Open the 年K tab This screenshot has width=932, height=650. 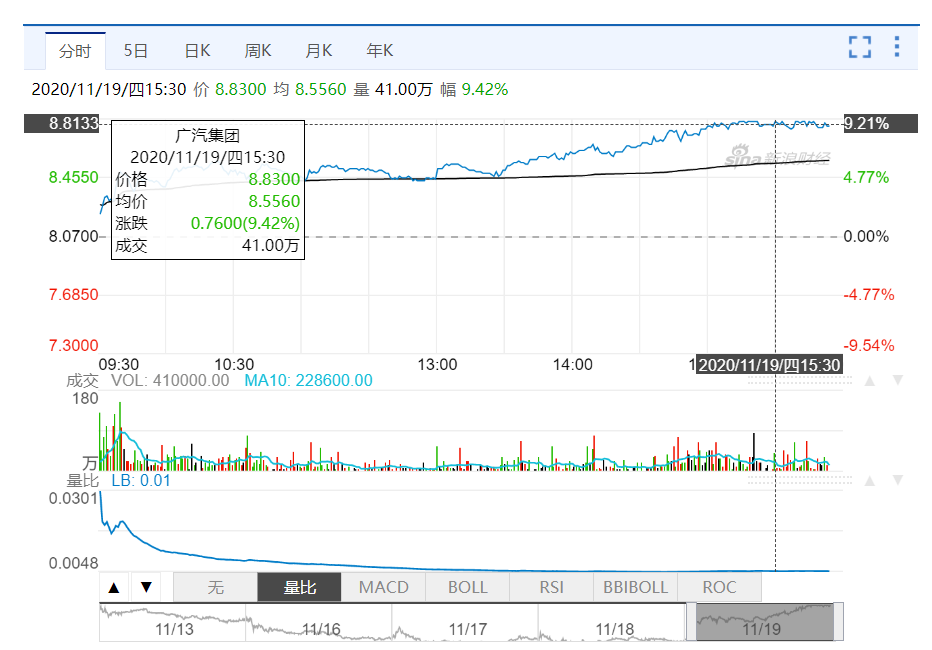pyautogui.click(x=380, y=51)
